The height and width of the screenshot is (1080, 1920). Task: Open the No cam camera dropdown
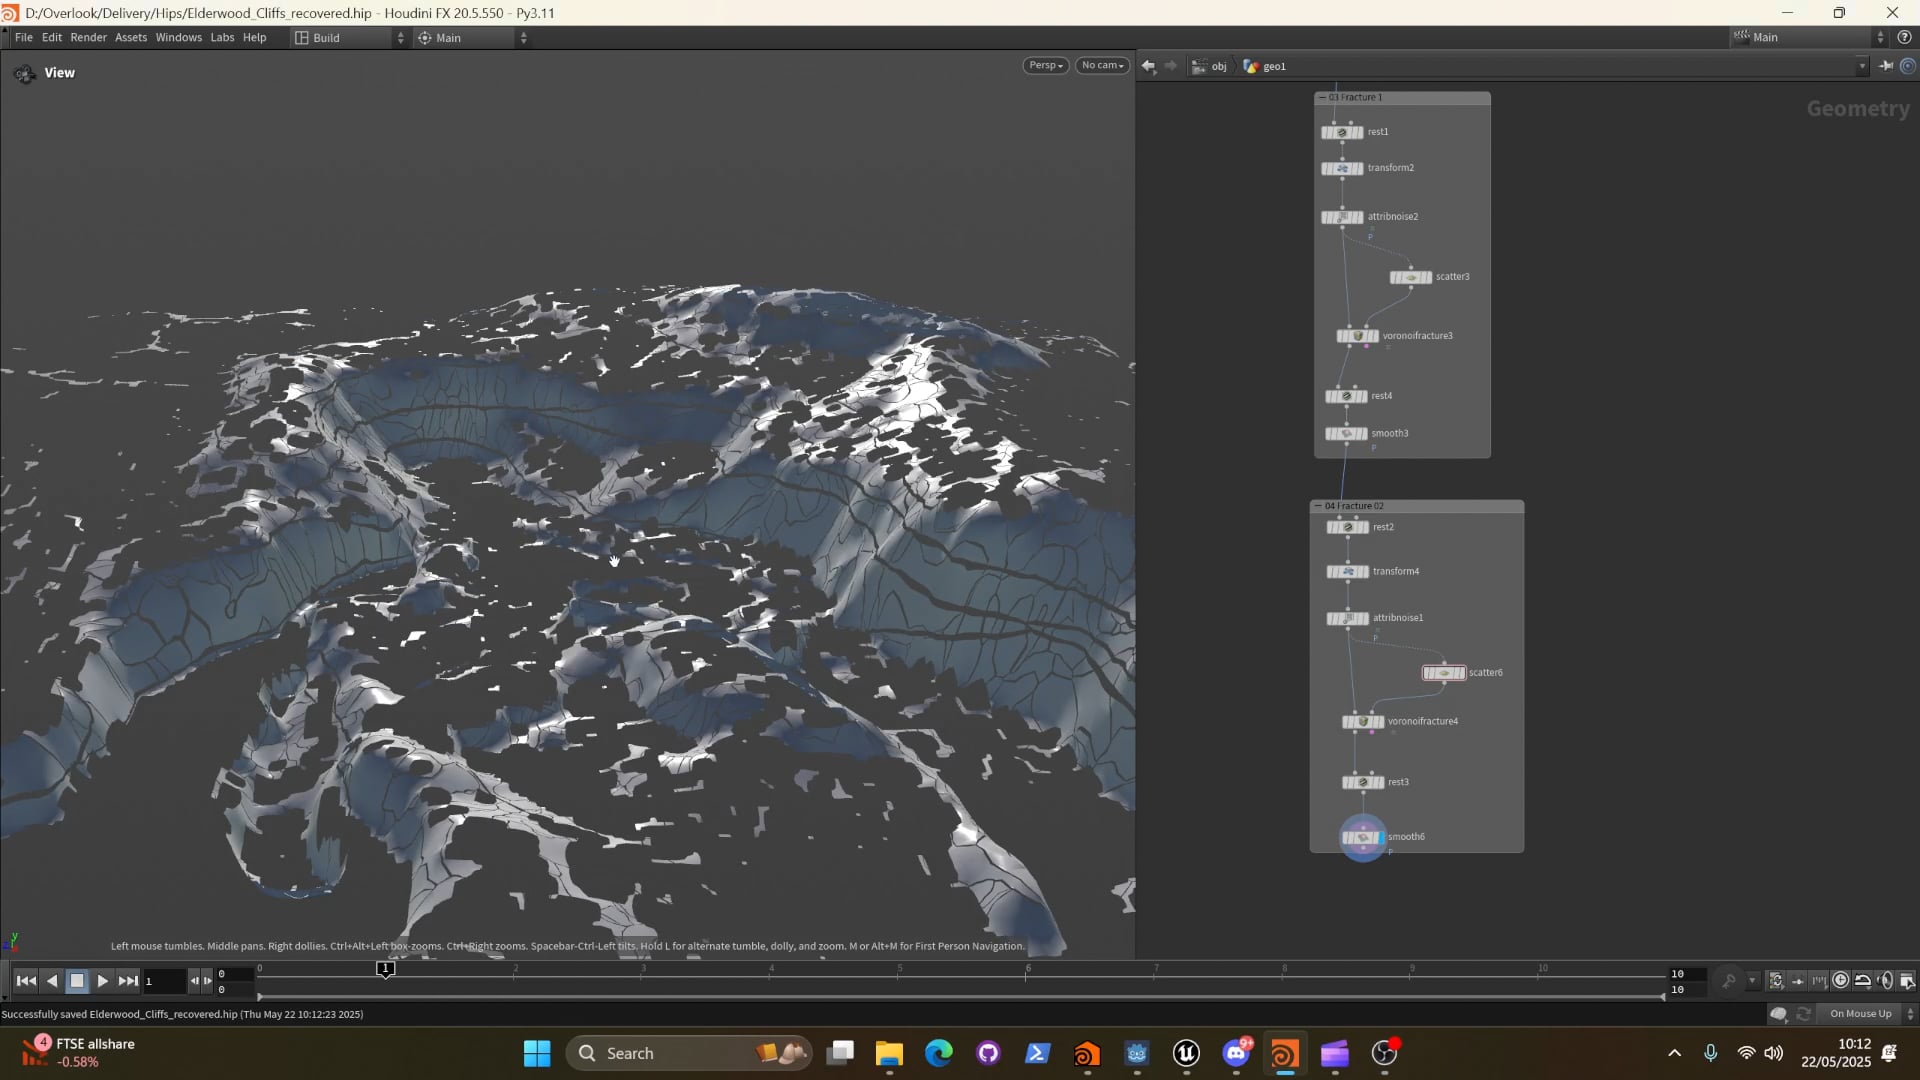pyautogui.click(x=1102, y=65)
